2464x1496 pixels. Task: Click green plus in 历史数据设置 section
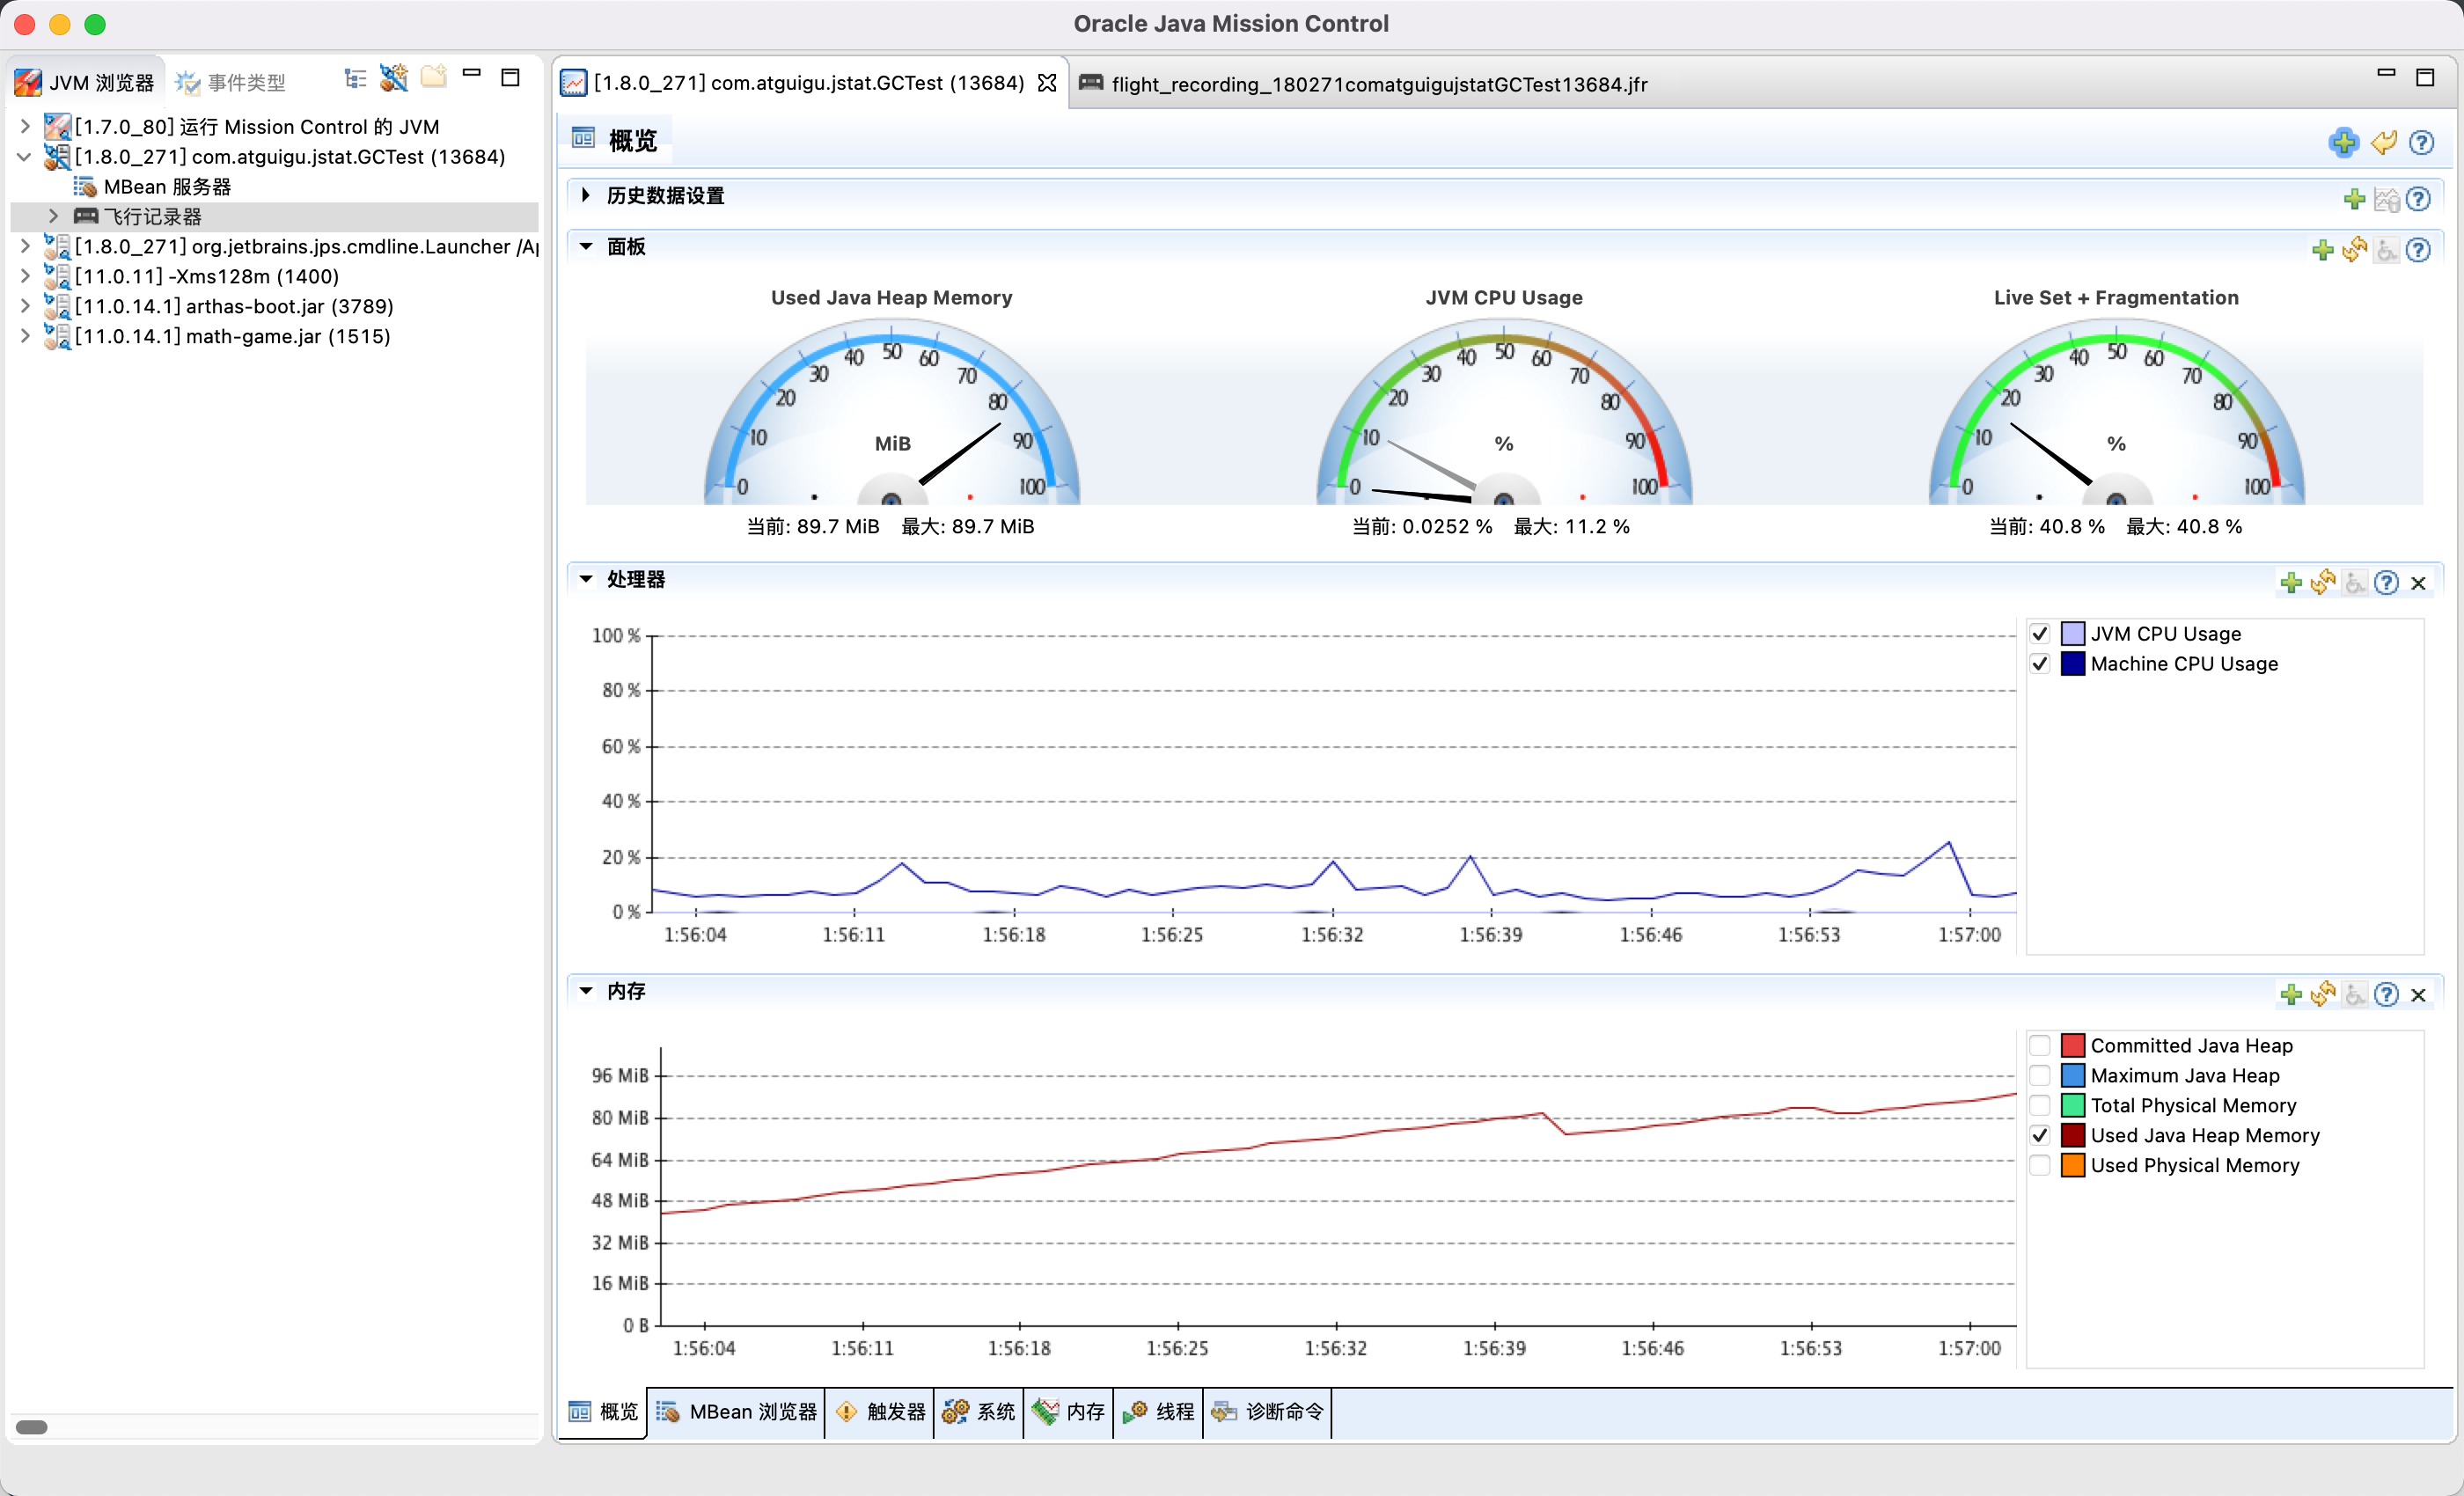[2355, 199]
